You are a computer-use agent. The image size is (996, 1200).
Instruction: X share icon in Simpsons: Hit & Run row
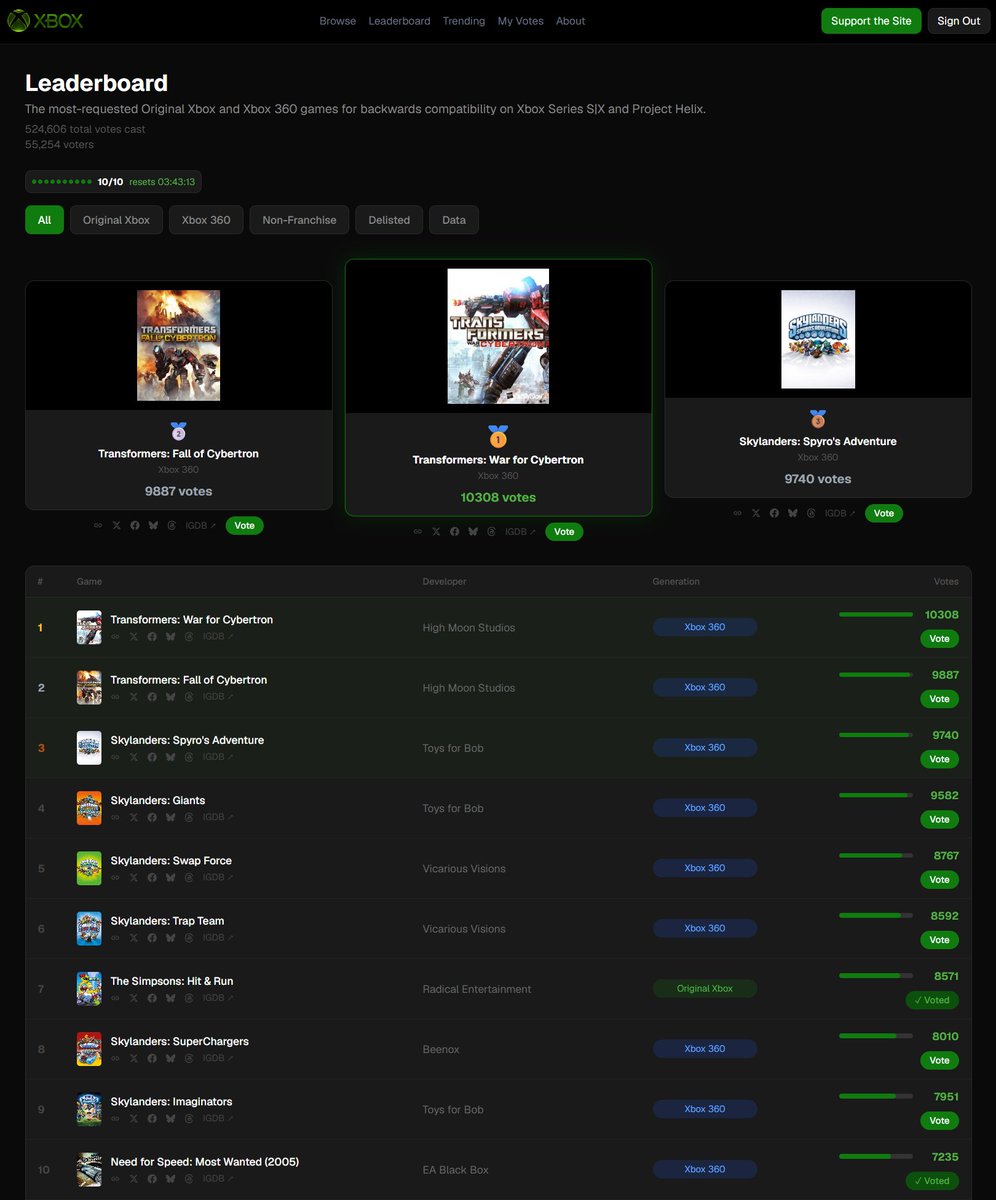[x=134, y=998]
